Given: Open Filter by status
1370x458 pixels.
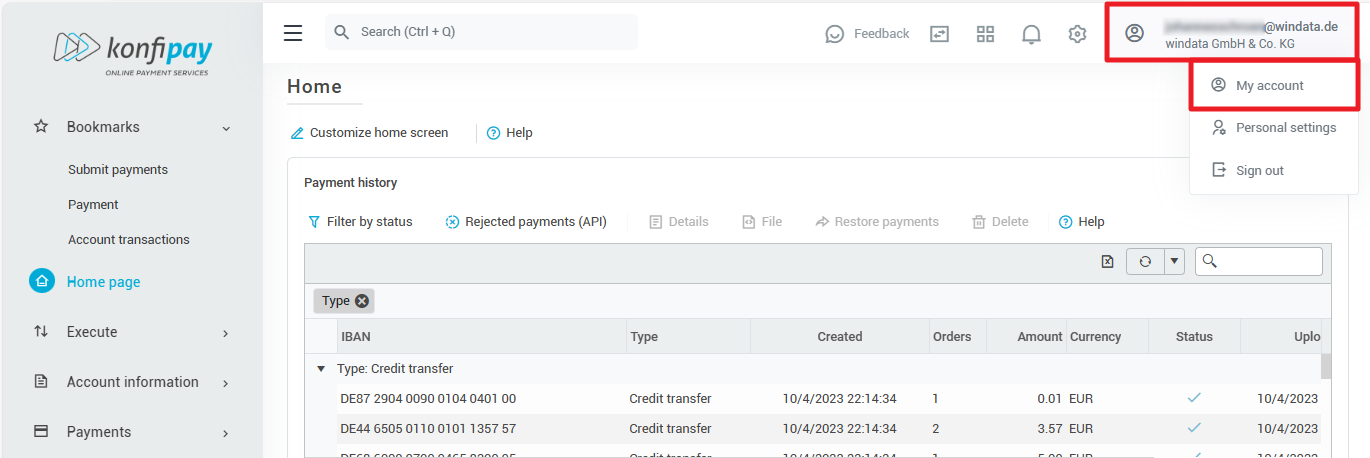Looking at the screenshot, I should (360, 222).
